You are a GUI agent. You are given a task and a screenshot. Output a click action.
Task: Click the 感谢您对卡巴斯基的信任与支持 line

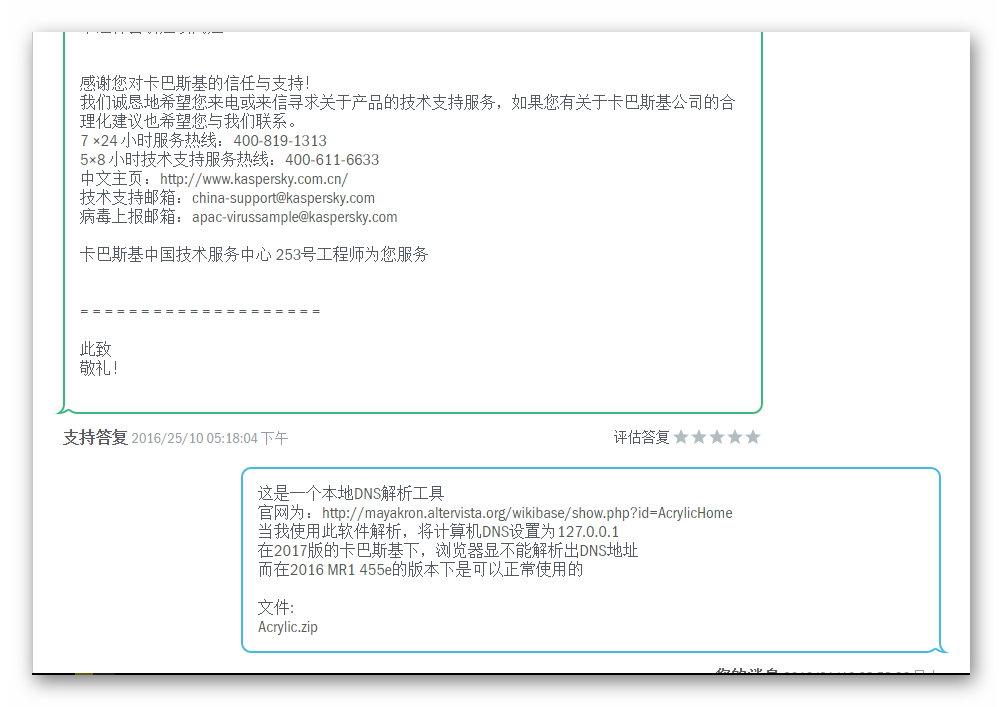pyautogui.click(x=194, y=83)
